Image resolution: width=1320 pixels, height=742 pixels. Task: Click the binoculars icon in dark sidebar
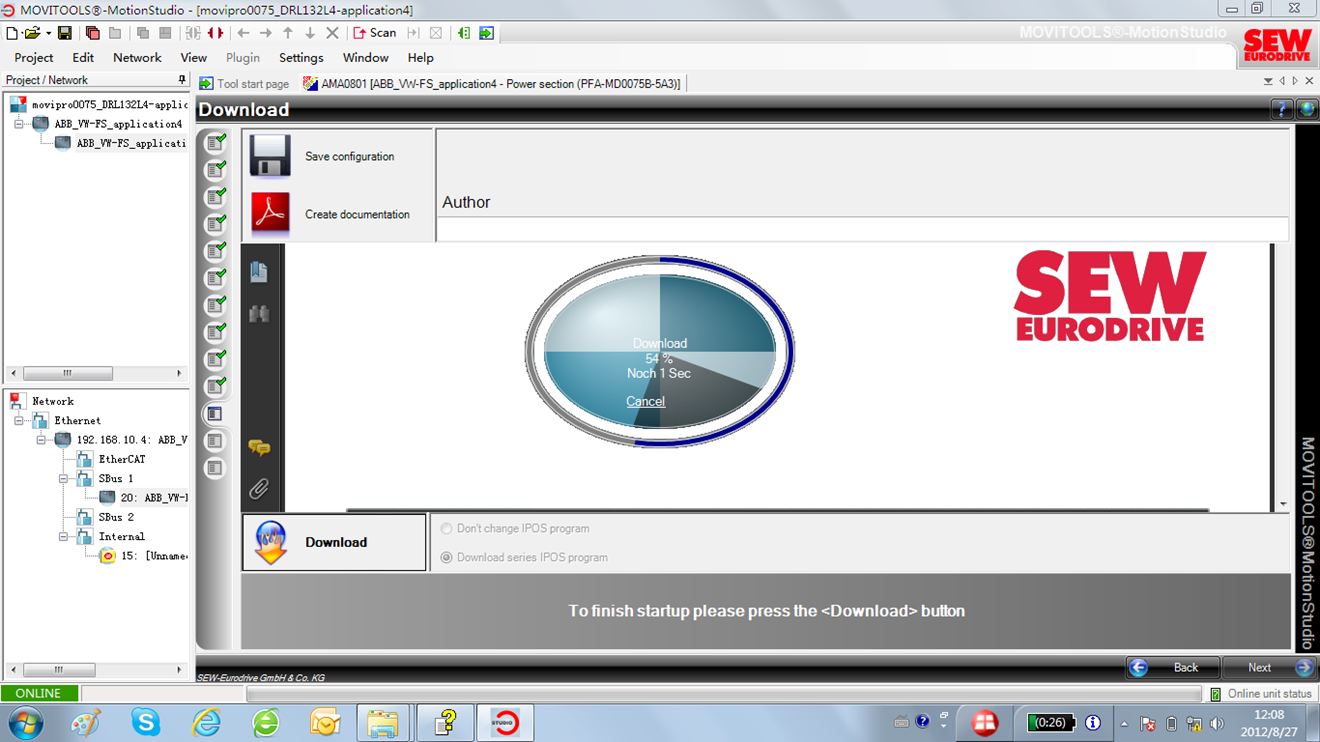(259, 314)
